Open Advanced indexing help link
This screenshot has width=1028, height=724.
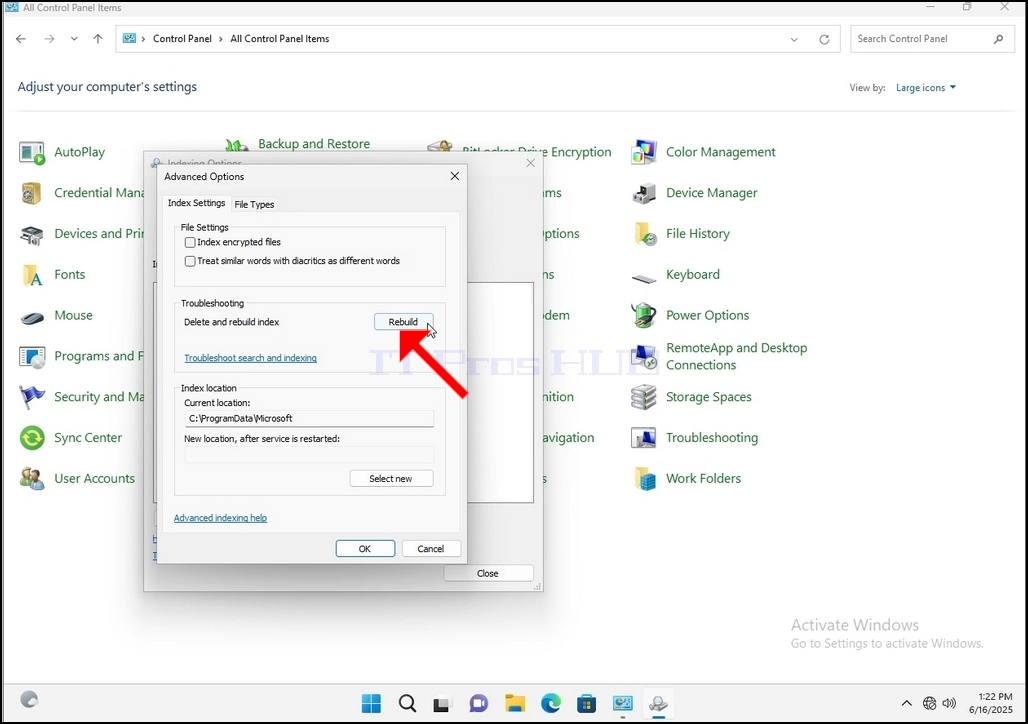(x=220, y=518)
